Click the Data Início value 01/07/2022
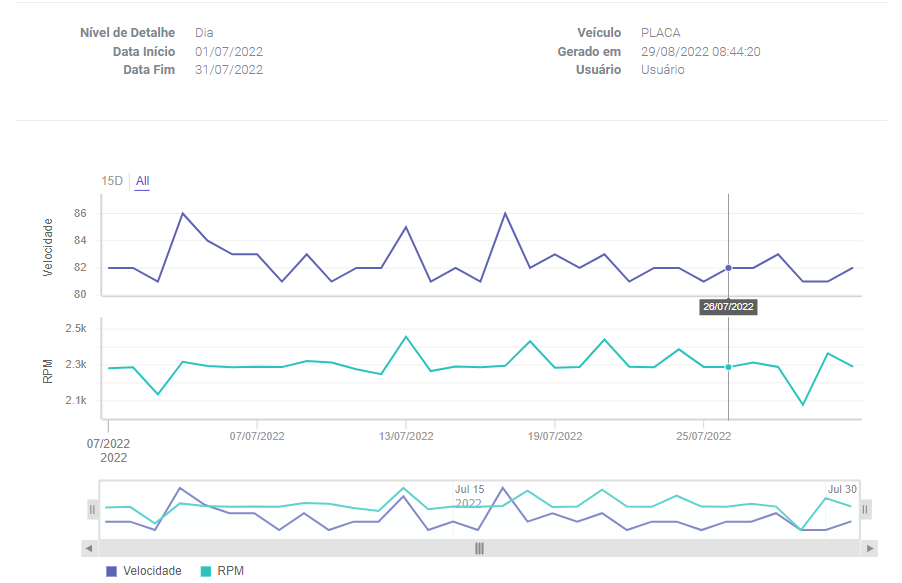This screenshot has height=583, width=902. pyautogui.click(x=229, y=52)
